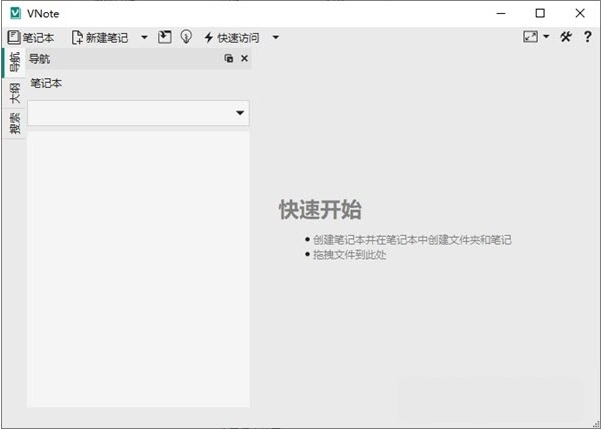Image resolution: width=602 pixels, height=429 pixels.
Task: Switch to the 搜索 search tab
Action: coord(13,123)
